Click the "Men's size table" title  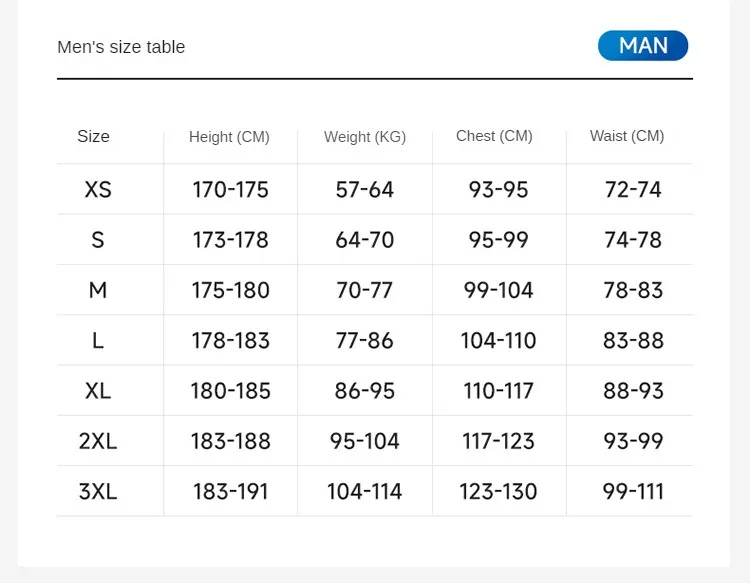121,47
